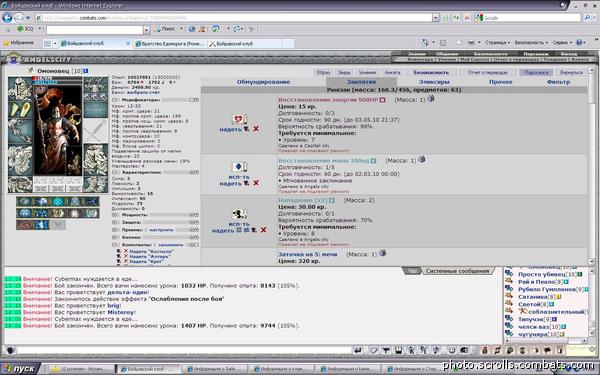This screenshot has width=600, height=375.
Task: Click the Stop loading red X button
Action: click(x=467, y=18)
